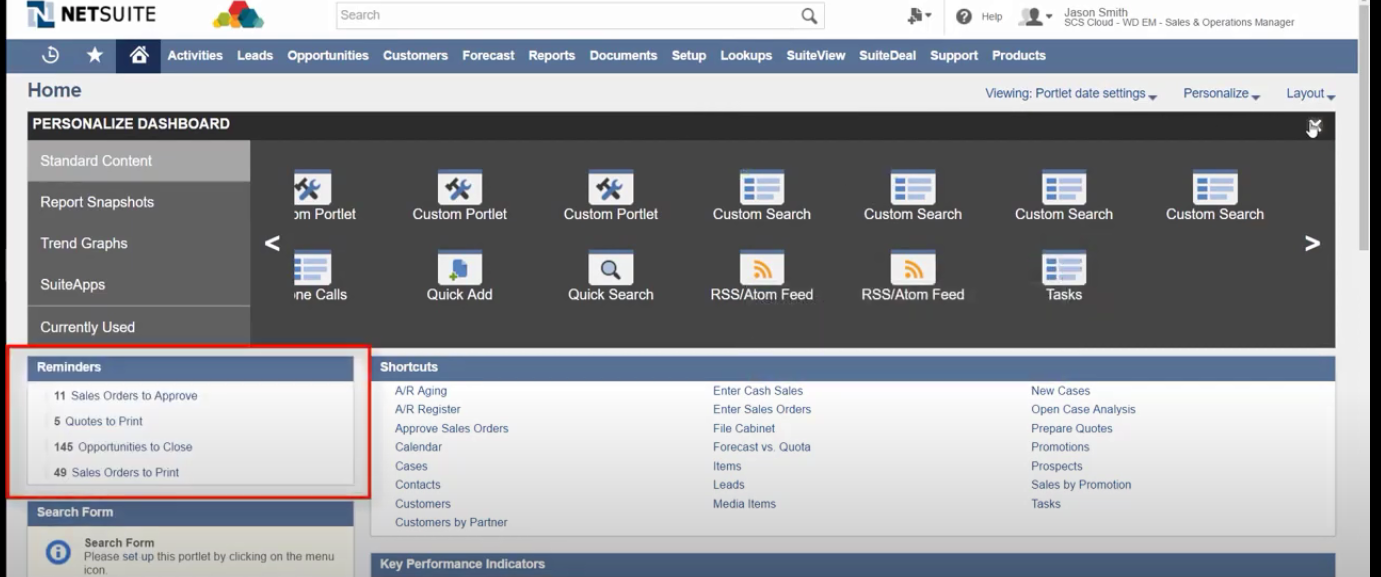Close the Personalize Dashboard panel
Screen dimensions: 1381x577
pos(1315,126)
